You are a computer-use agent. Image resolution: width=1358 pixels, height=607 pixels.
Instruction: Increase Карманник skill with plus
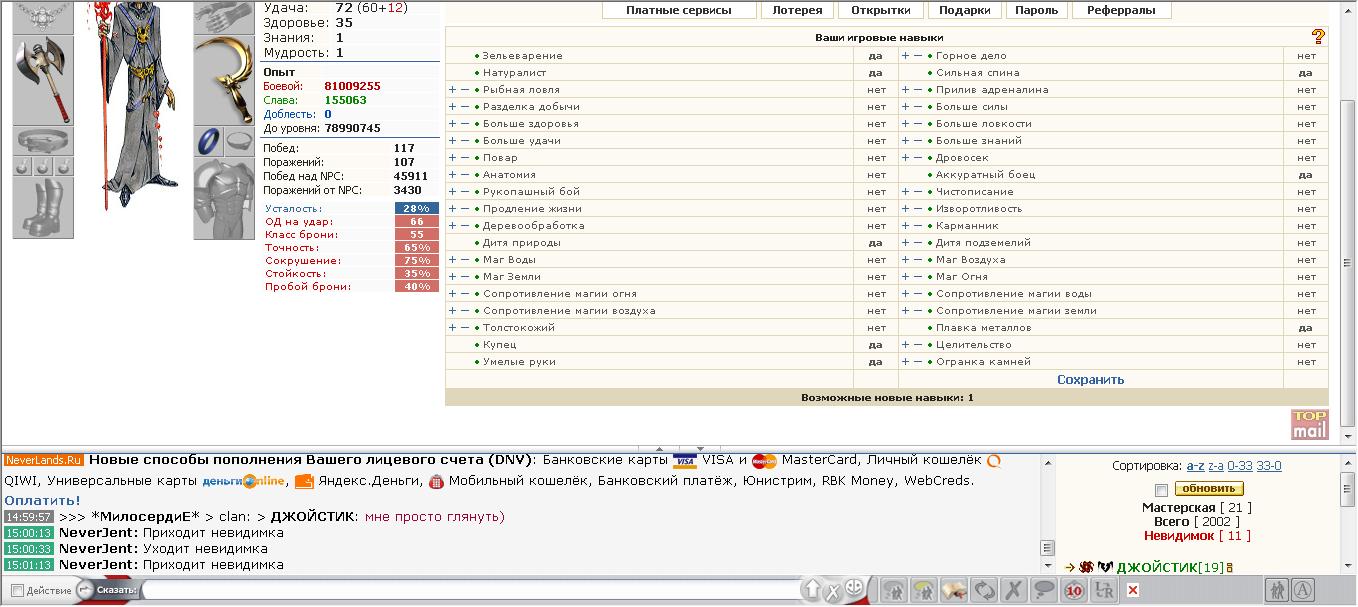[x=905, y=226]
